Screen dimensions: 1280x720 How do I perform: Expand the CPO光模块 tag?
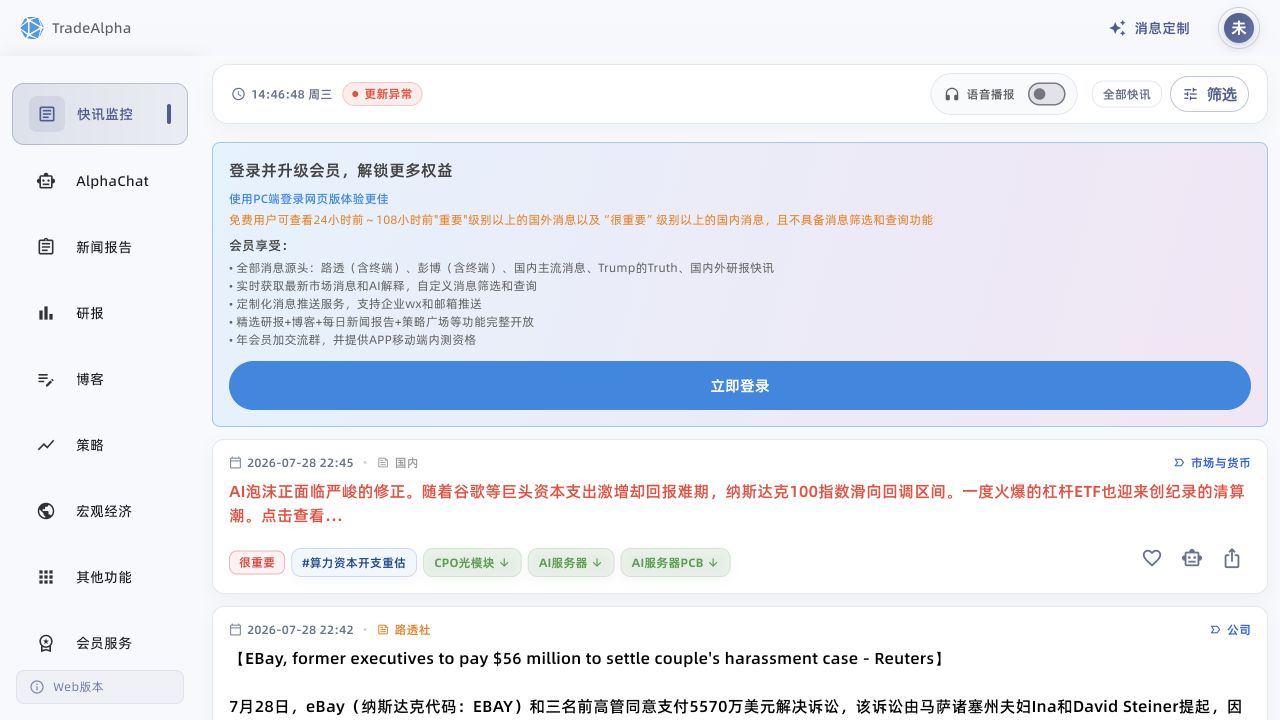(472, 563)
